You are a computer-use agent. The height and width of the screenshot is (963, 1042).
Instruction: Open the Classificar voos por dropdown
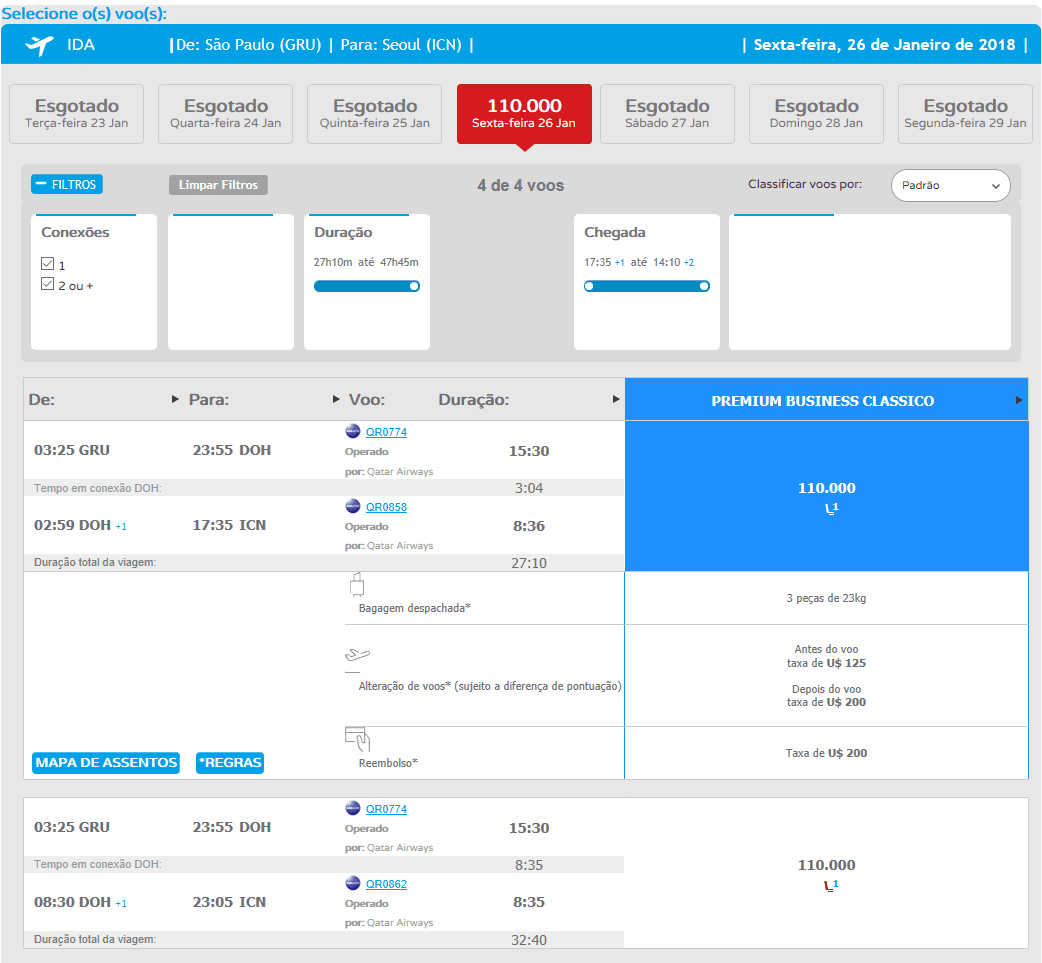(950, 185)
